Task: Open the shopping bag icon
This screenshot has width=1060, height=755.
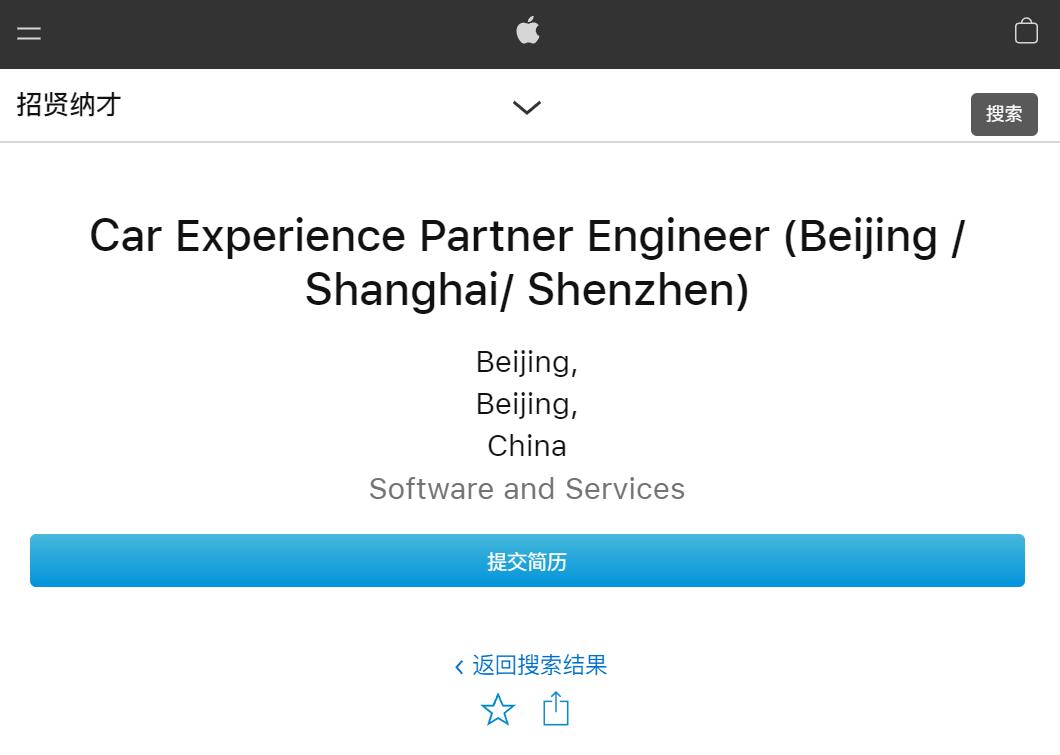Action: click(x=1026, y=31)
